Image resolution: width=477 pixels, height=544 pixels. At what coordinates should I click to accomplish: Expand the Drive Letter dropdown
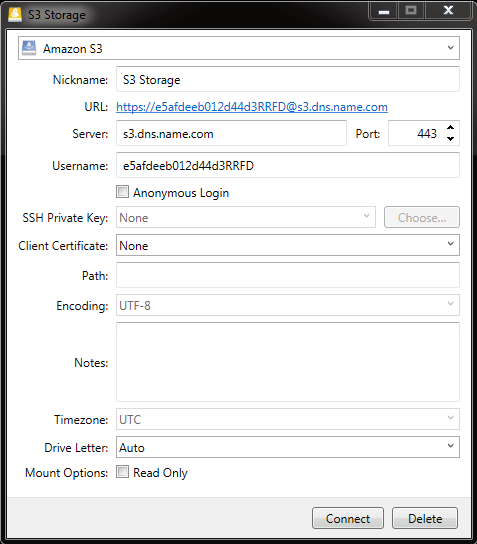click(x=288, y=447)
